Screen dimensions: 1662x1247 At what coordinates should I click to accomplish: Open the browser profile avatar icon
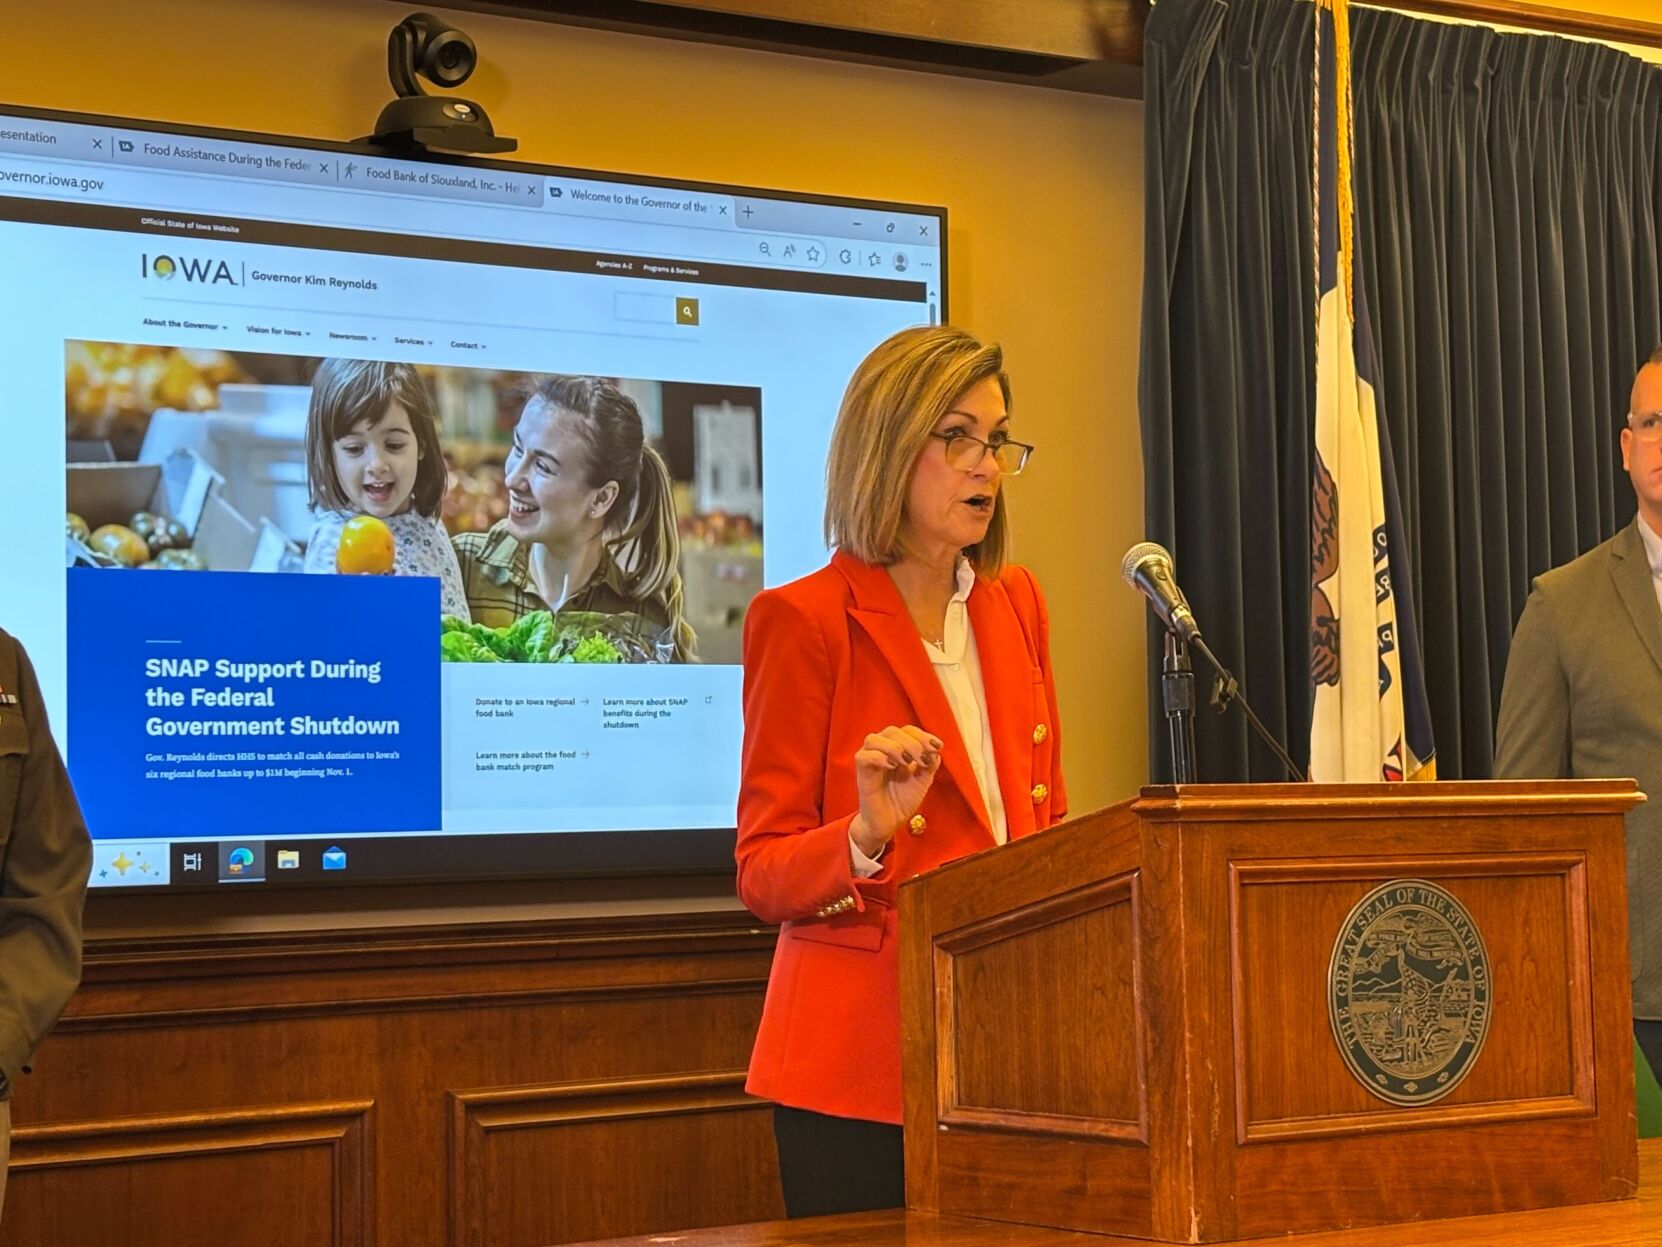pyautogui.click(x=900, y=262)
